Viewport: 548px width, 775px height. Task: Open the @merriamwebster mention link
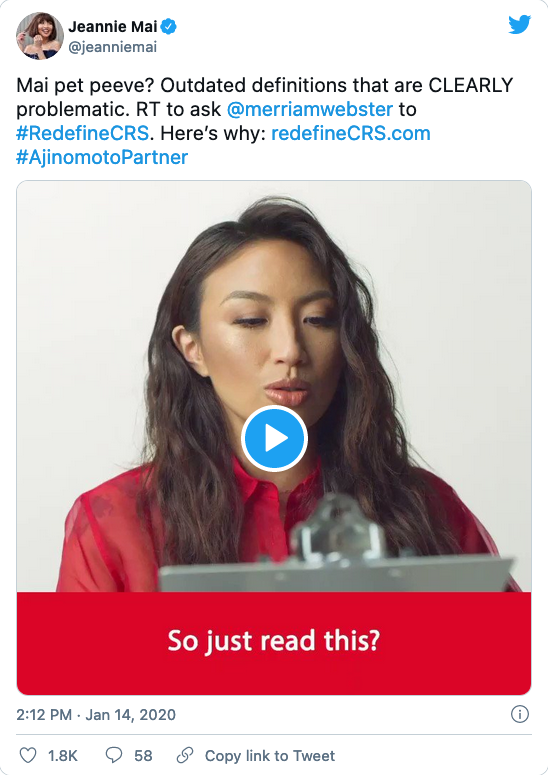click(x=310, y=109)
